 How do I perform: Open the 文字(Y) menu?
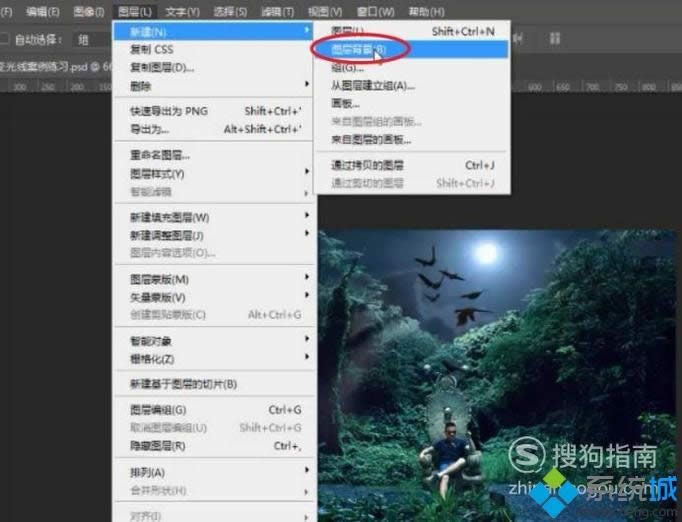coord(182,12)
